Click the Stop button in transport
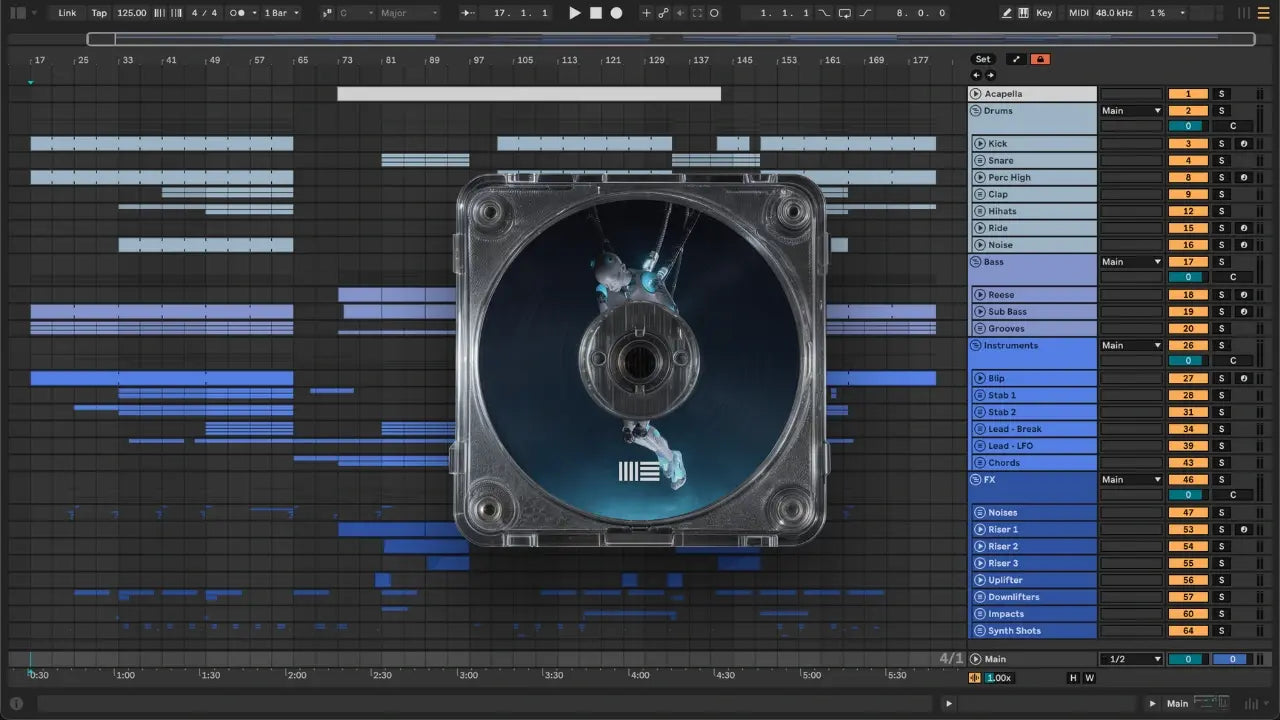 click(595, 13)
